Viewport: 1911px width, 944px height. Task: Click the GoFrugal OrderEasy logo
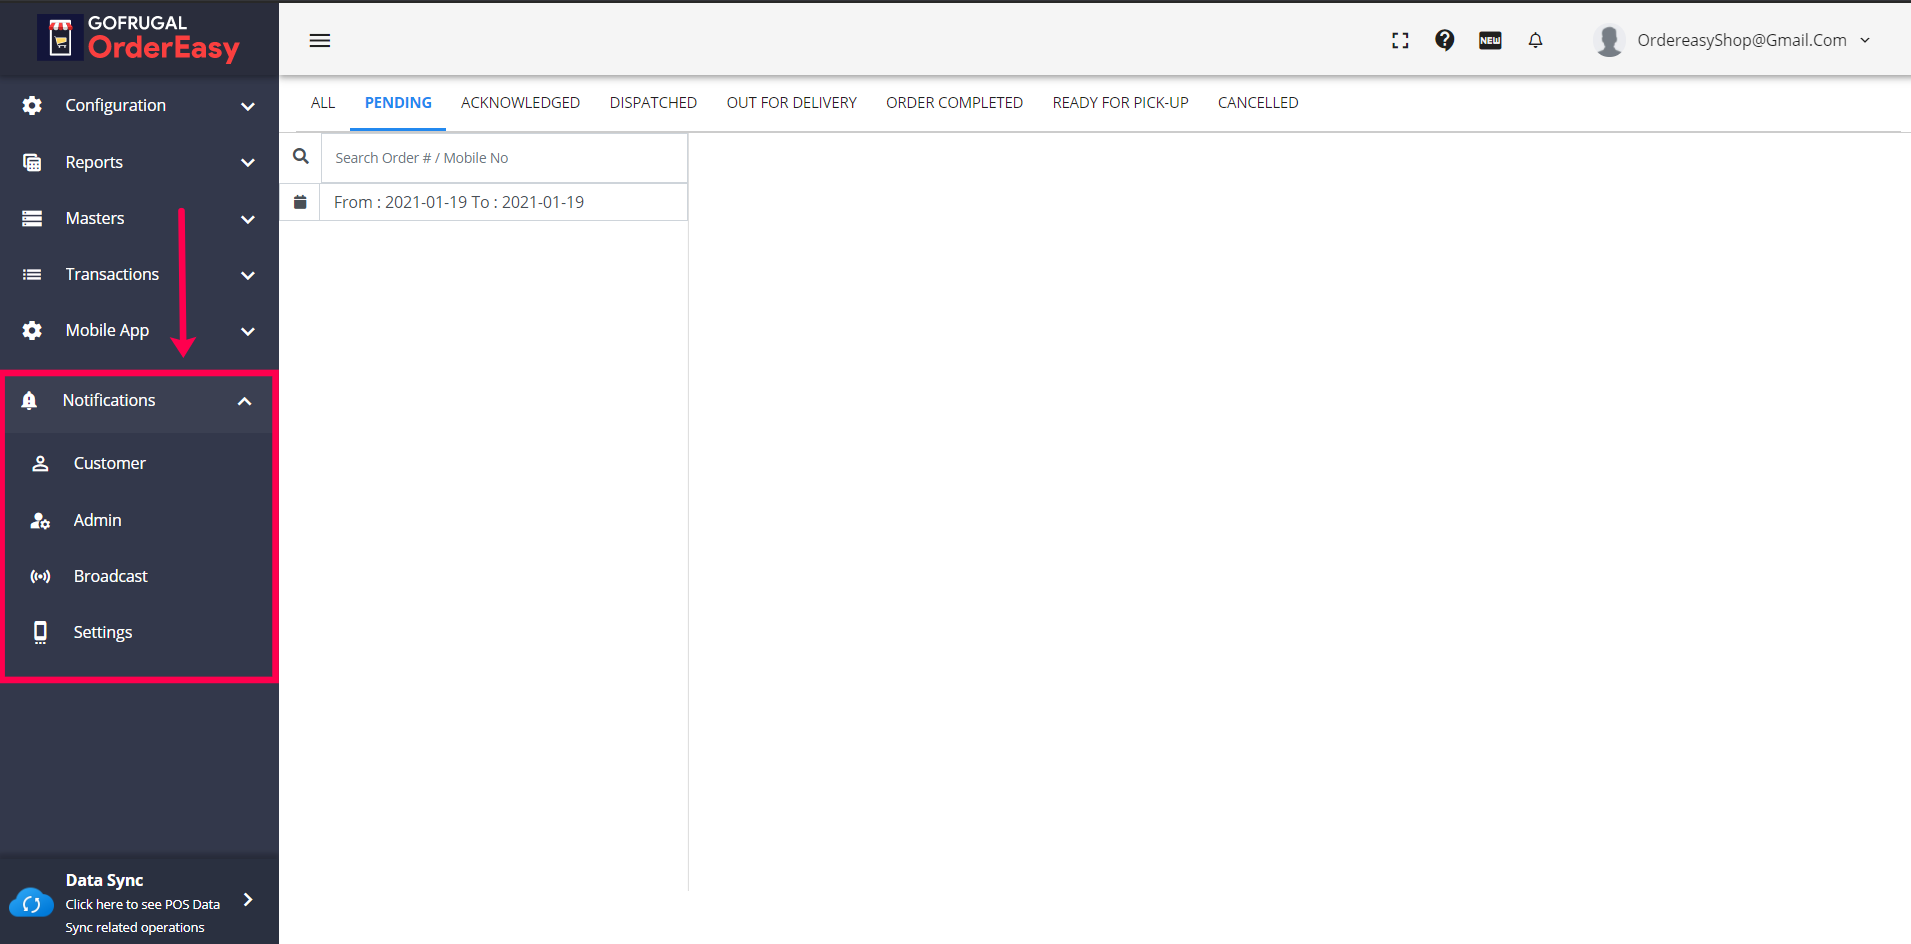click(x=139, y=38)
